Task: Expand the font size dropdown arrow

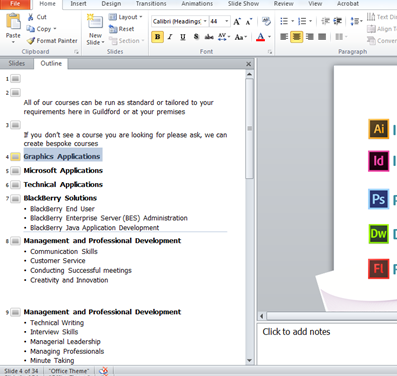Action: [x=227, y=21]
